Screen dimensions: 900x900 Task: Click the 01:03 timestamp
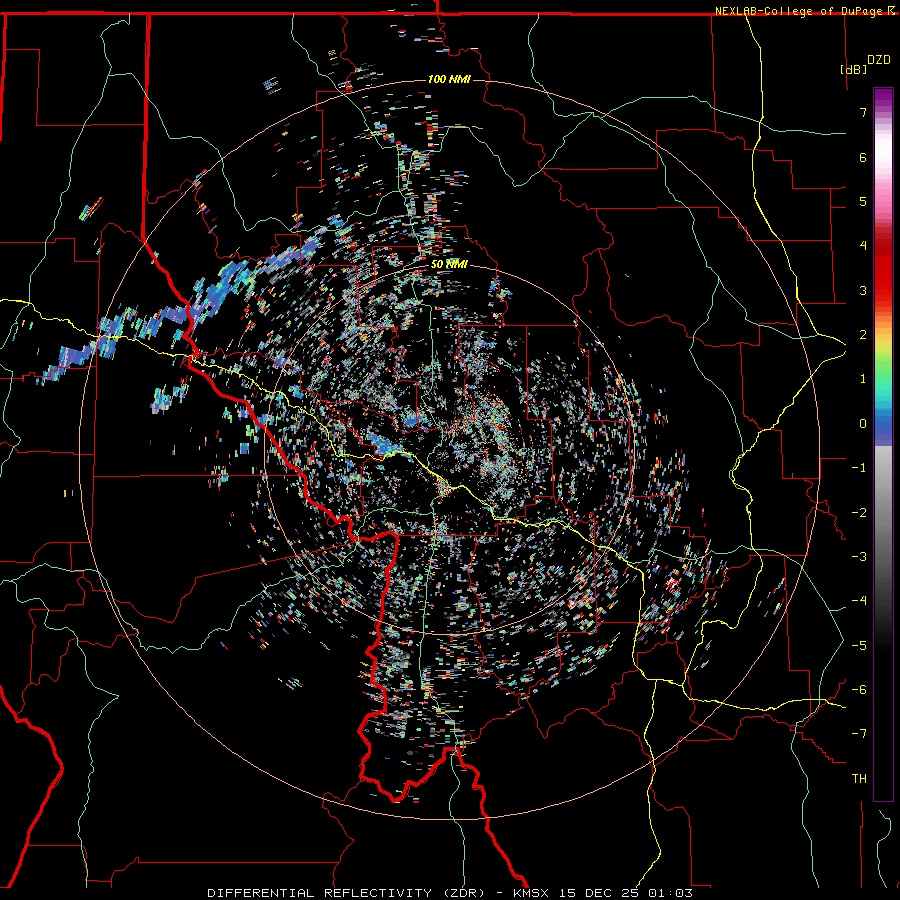pos(670,893)
